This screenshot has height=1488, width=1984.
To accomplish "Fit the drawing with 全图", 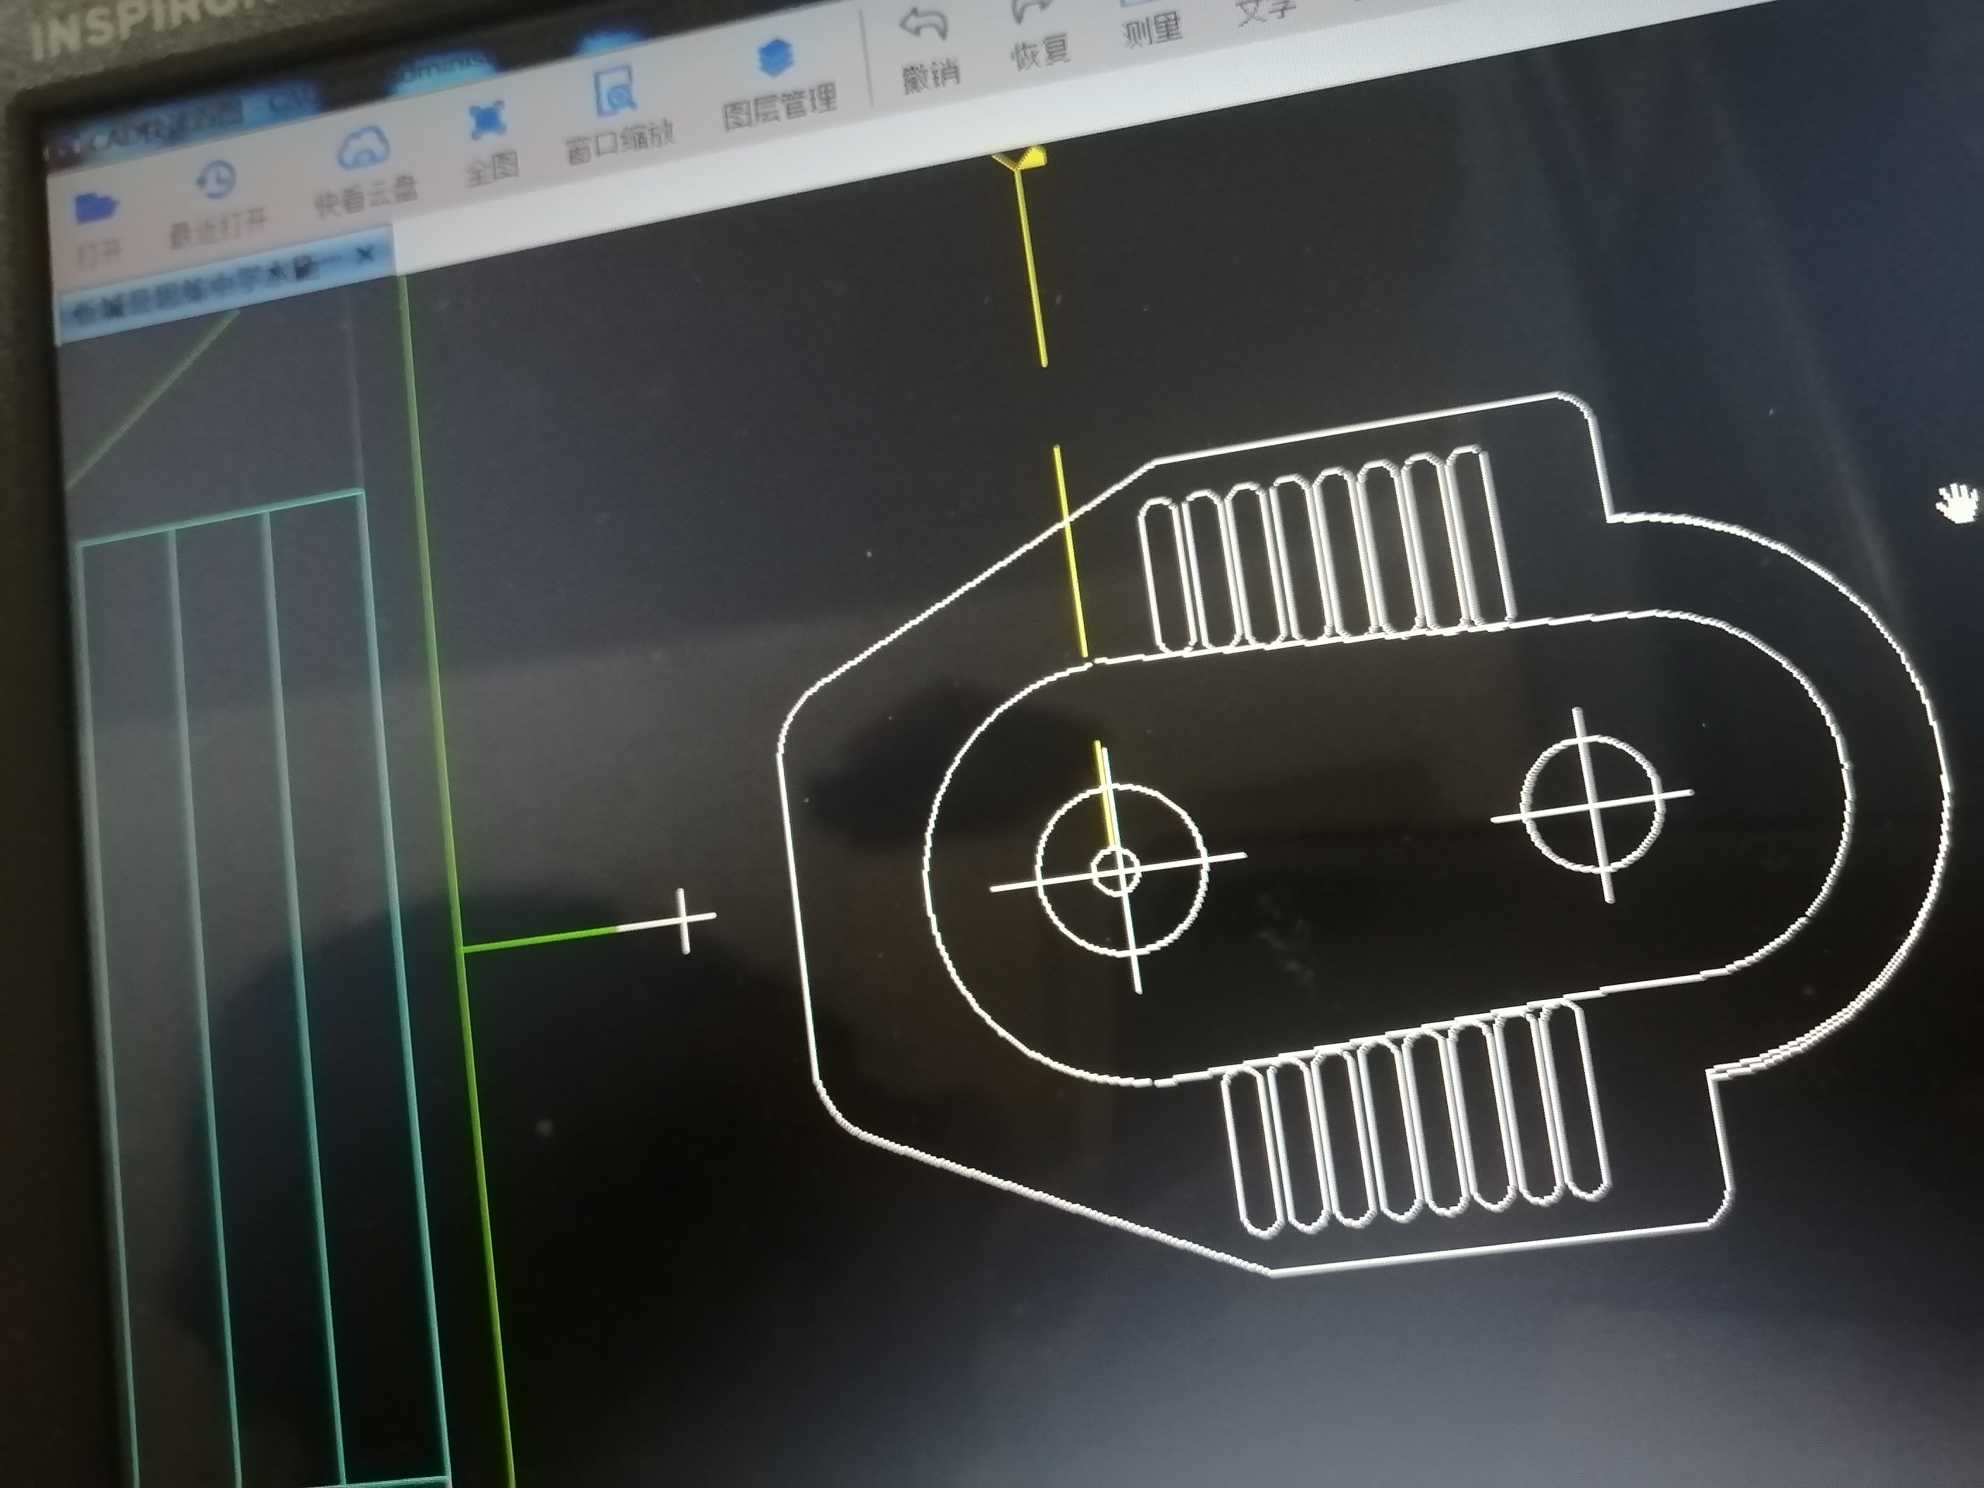I will point(489,143).
